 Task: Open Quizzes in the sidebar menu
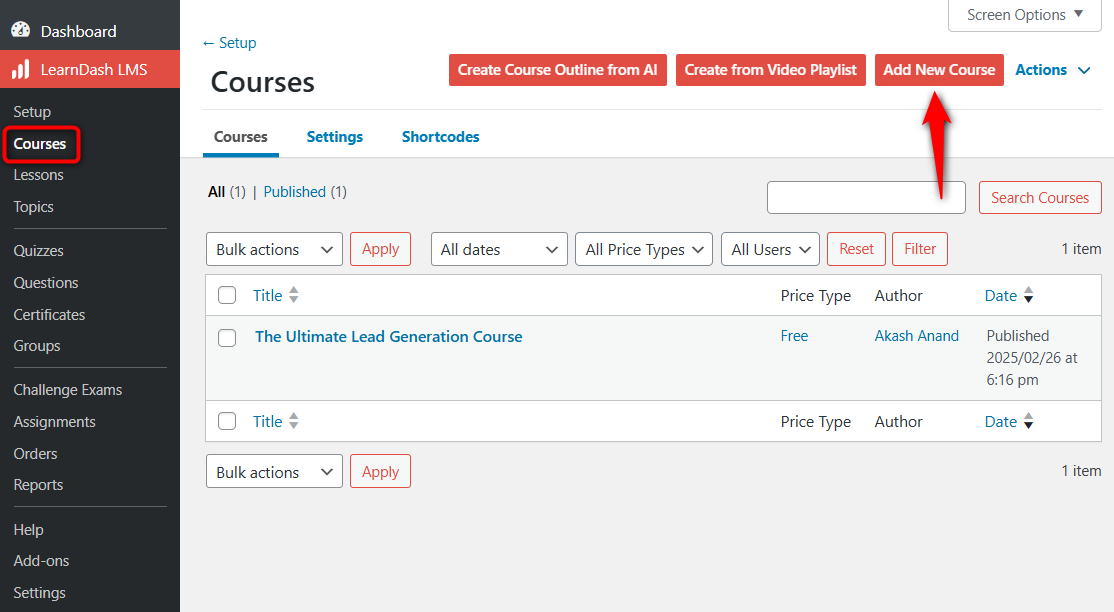(39, 251)
